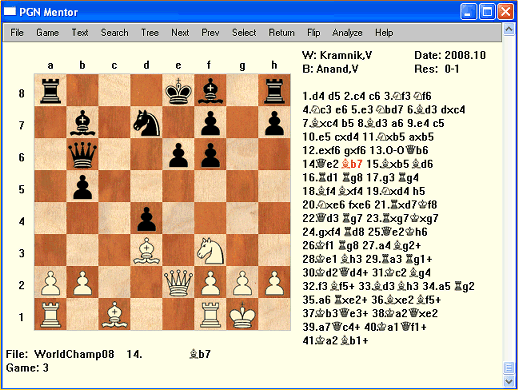Close the PGN Mentor window
This screenshot has height=390, width=518.
[x=506, y=12]
